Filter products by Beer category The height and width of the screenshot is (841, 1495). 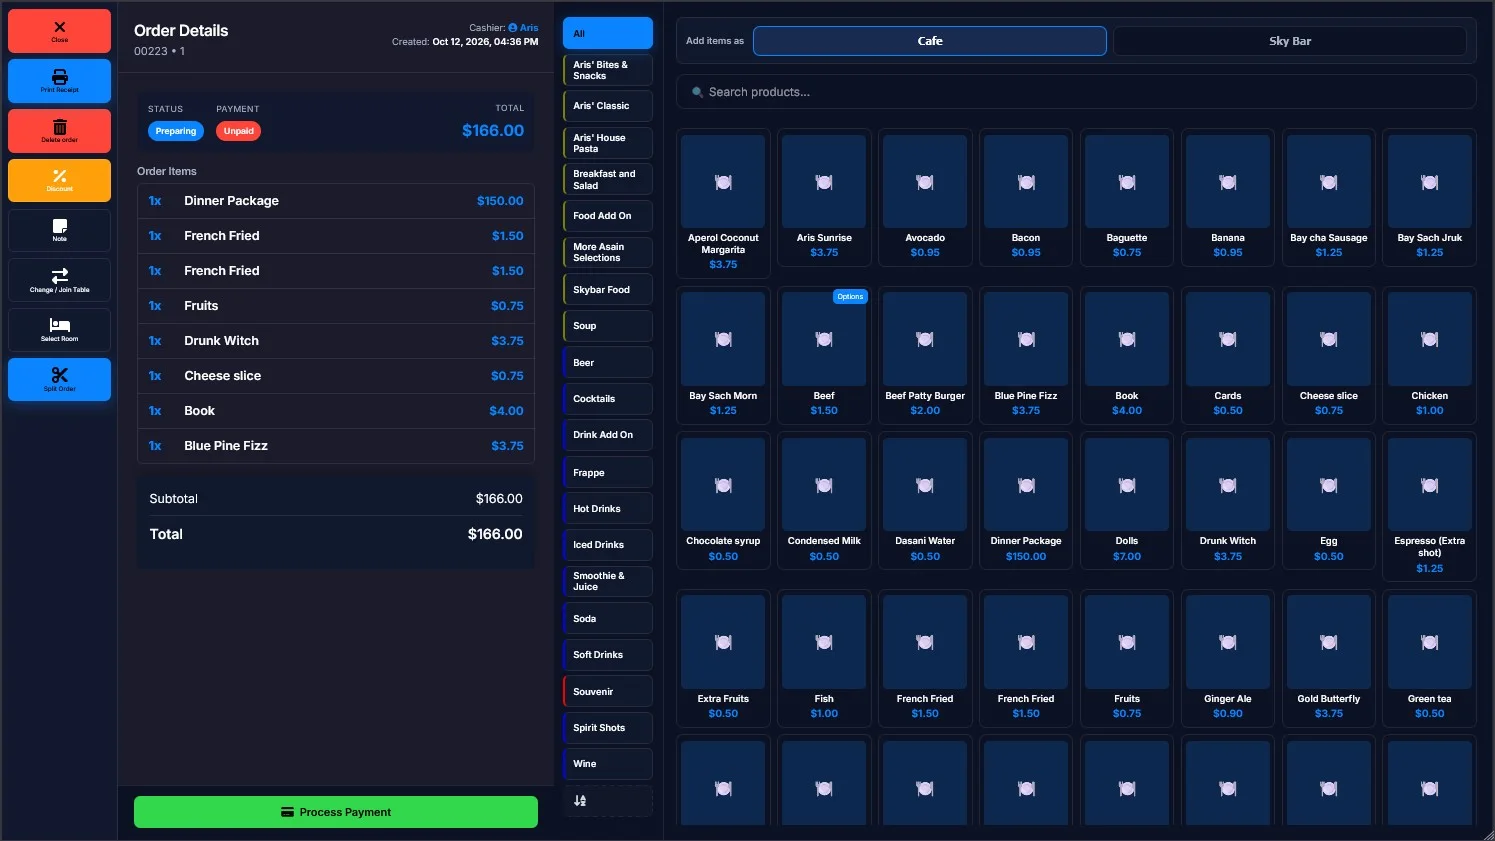pos(608,363)
